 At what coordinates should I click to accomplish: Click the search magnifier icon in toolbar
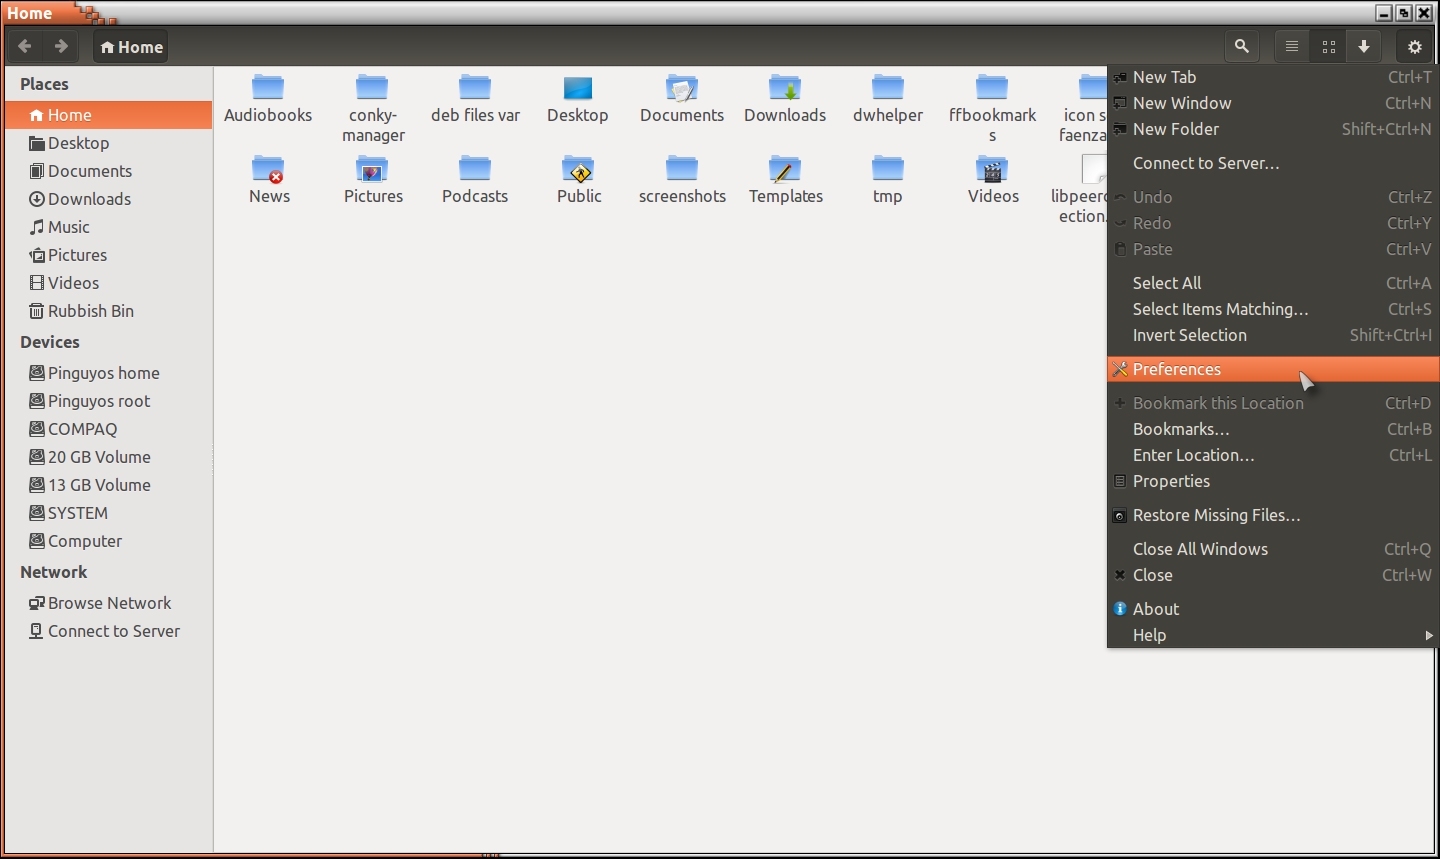pos(1241,46)
